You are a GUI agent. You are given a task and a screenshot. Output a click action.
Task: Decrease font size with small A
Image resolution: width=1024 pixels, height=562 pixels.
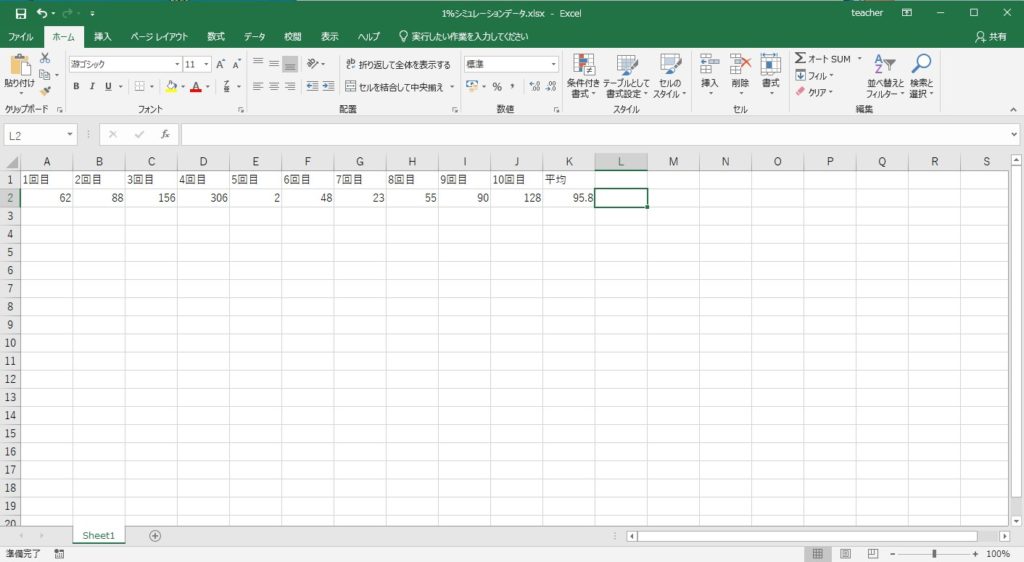(x=236, y=64)
